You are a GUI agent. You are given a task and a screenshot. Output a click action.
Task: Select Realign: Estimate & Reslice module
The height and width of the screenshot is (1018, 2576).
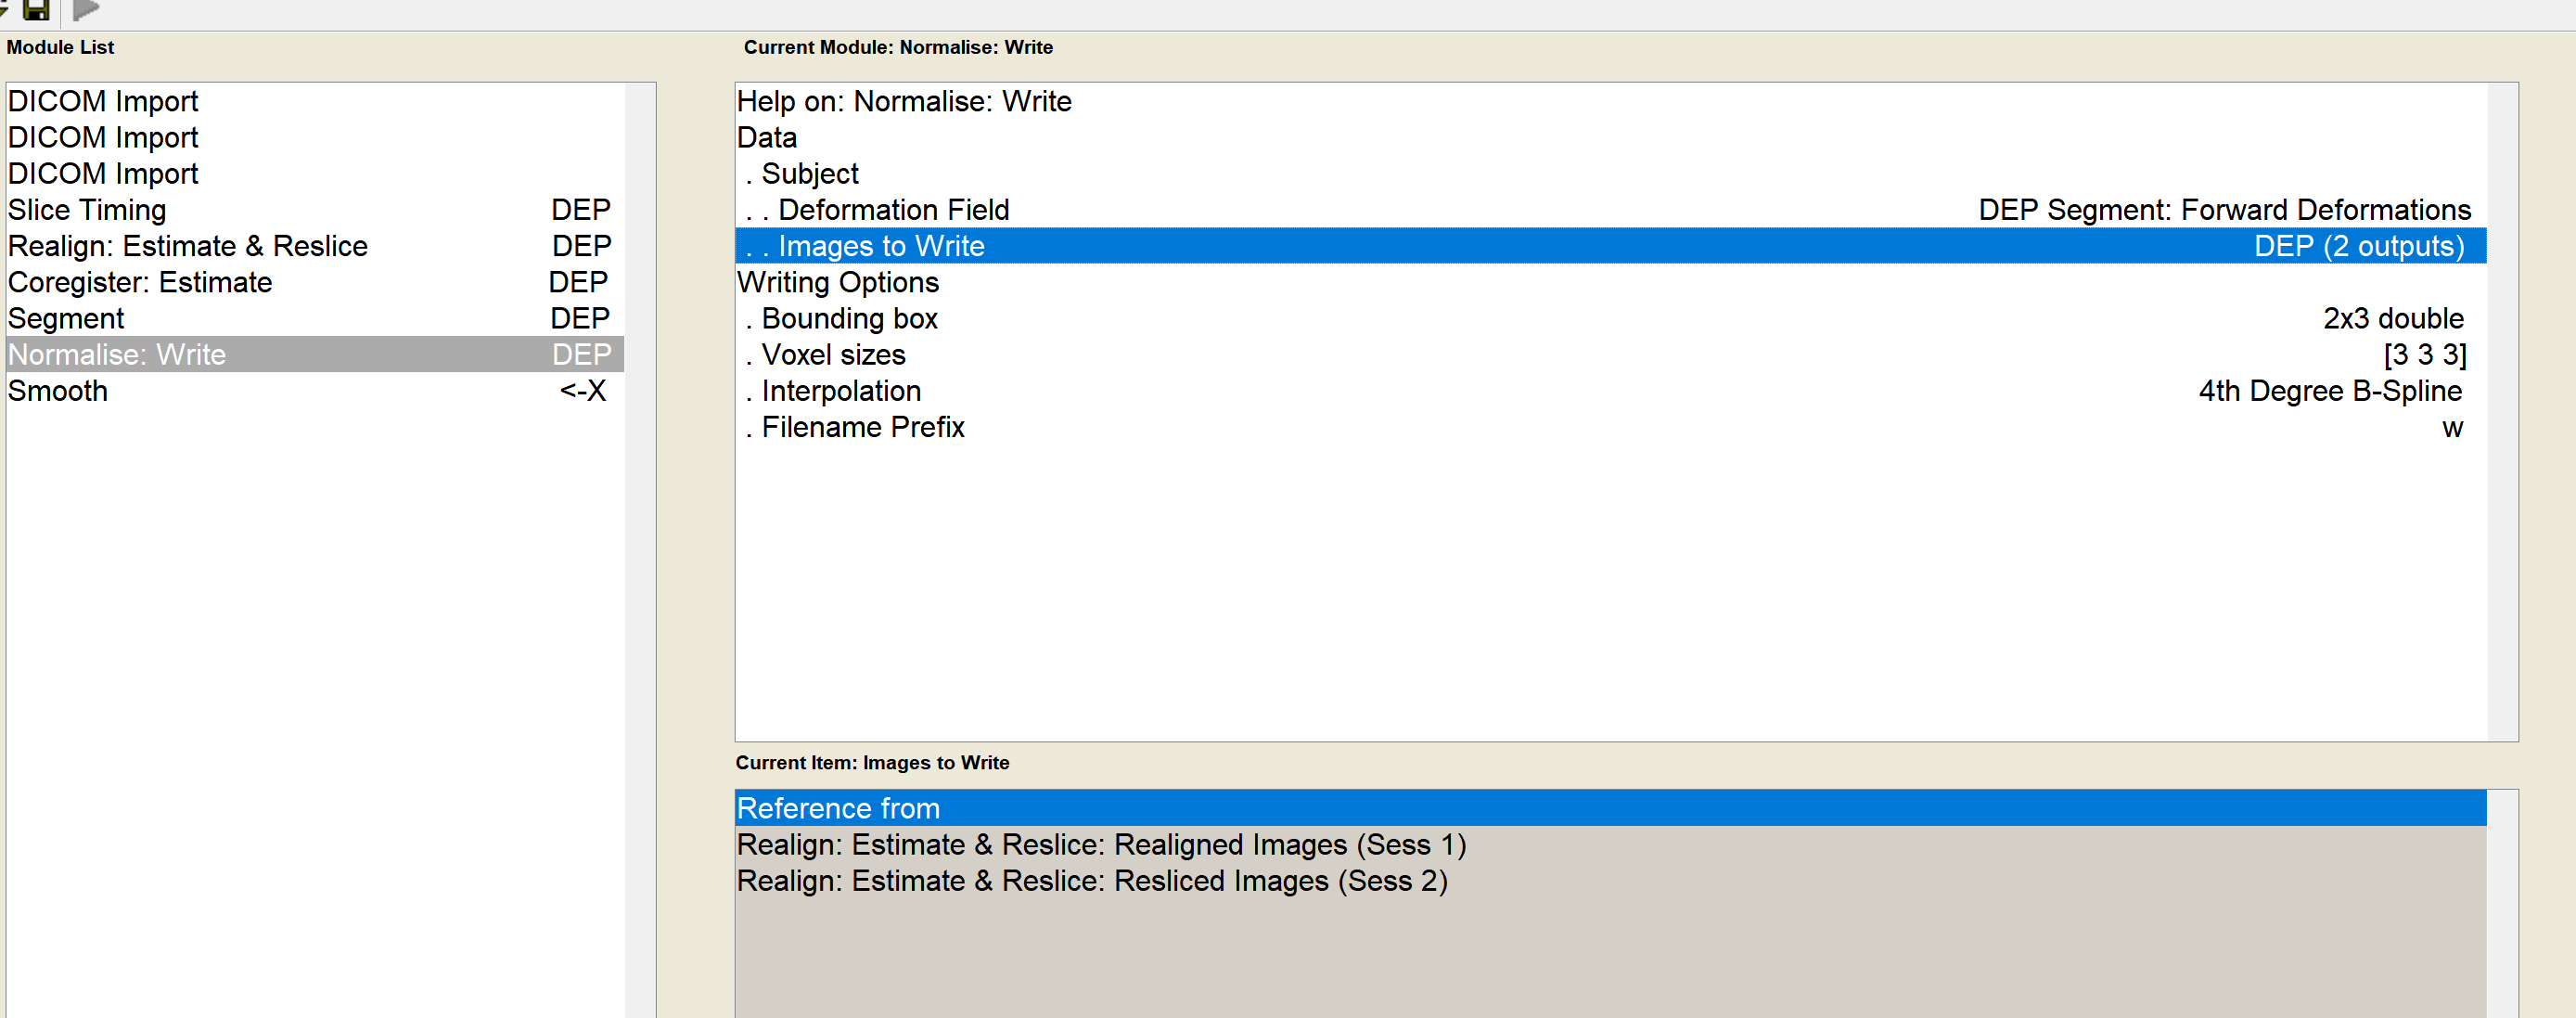[315, 246]
